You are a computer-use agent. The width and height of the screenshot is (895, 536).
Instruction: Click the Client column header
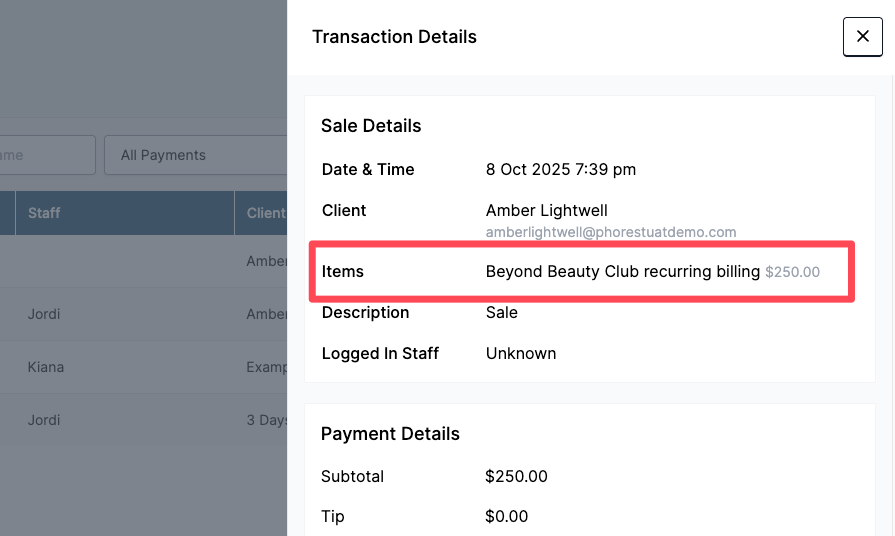tap(265, 213)
